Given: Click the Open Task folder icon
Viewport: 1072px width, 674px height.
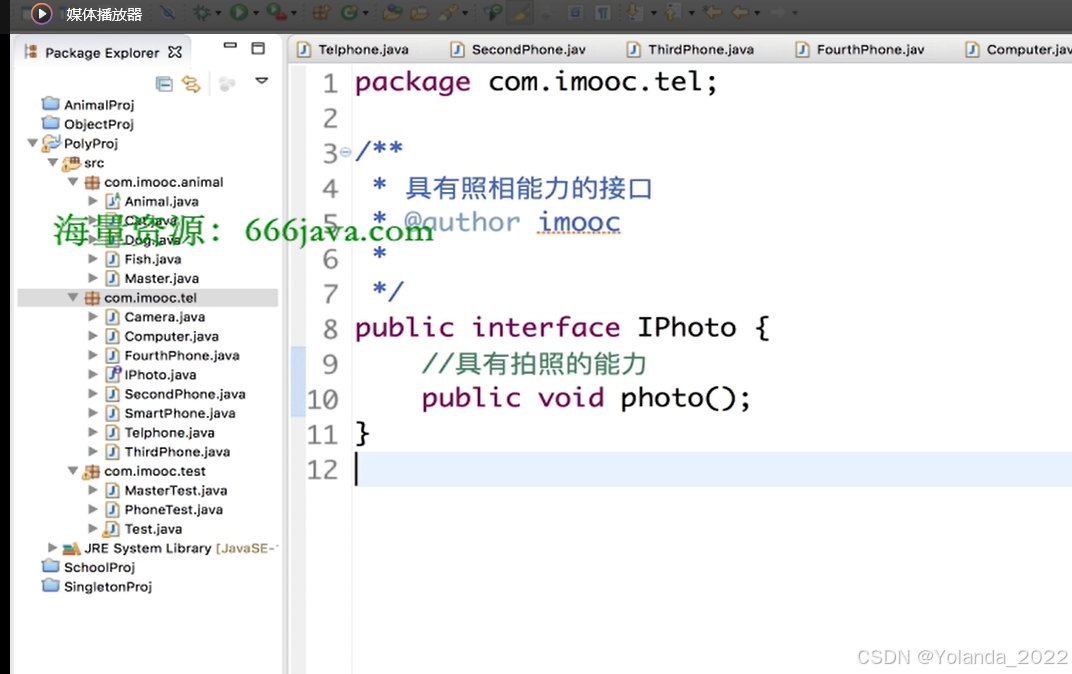Looking at the screenshot, I should coord(419,12).
